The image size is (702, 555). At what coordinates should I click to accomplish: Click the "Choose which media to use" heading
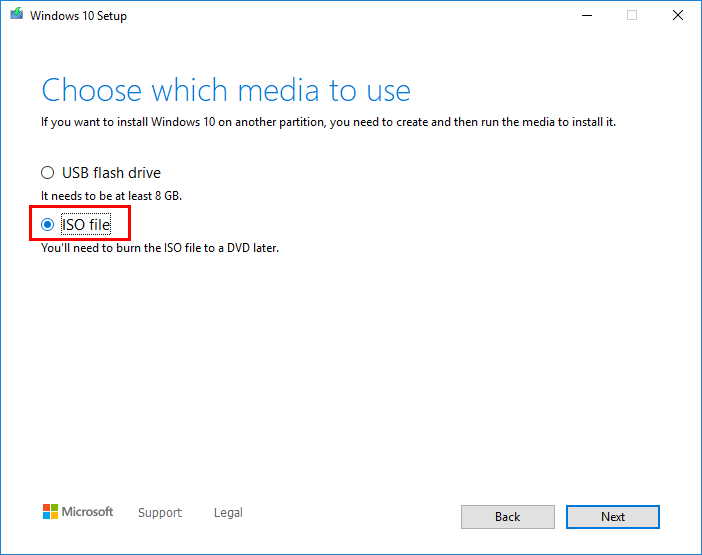tap(226, 90)
